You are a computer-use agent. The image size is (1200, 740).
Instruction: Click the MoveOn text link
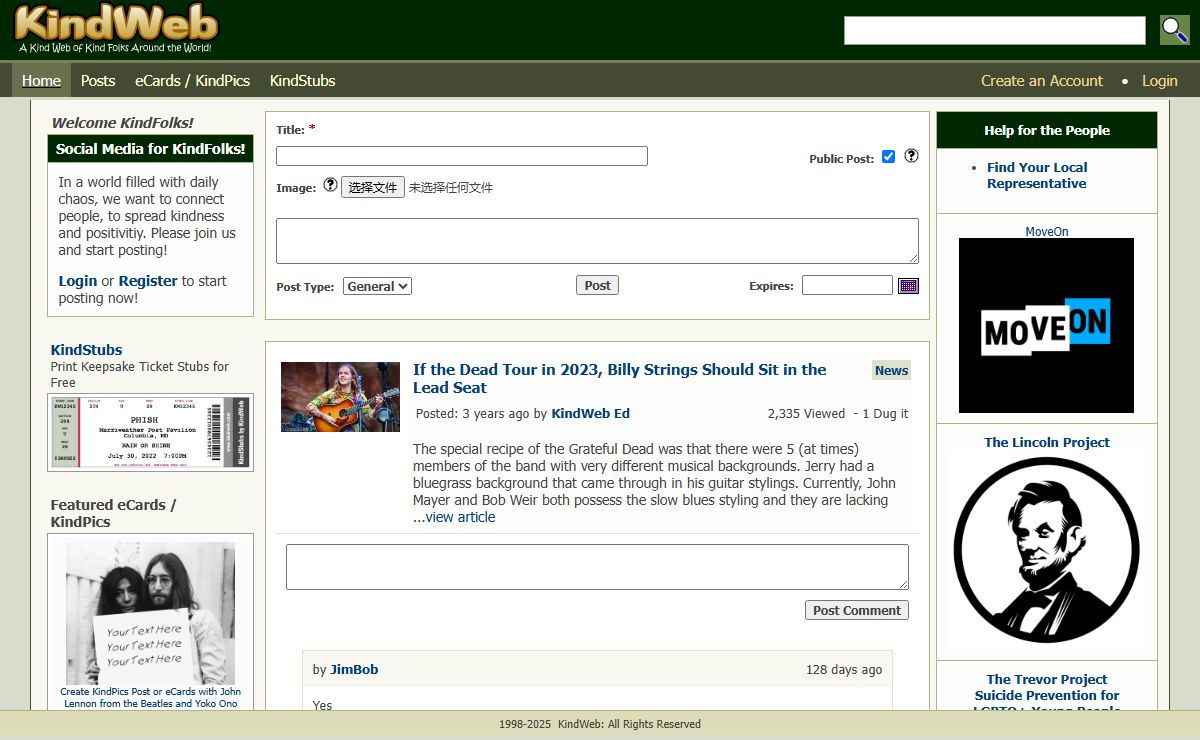[1047, 231]
